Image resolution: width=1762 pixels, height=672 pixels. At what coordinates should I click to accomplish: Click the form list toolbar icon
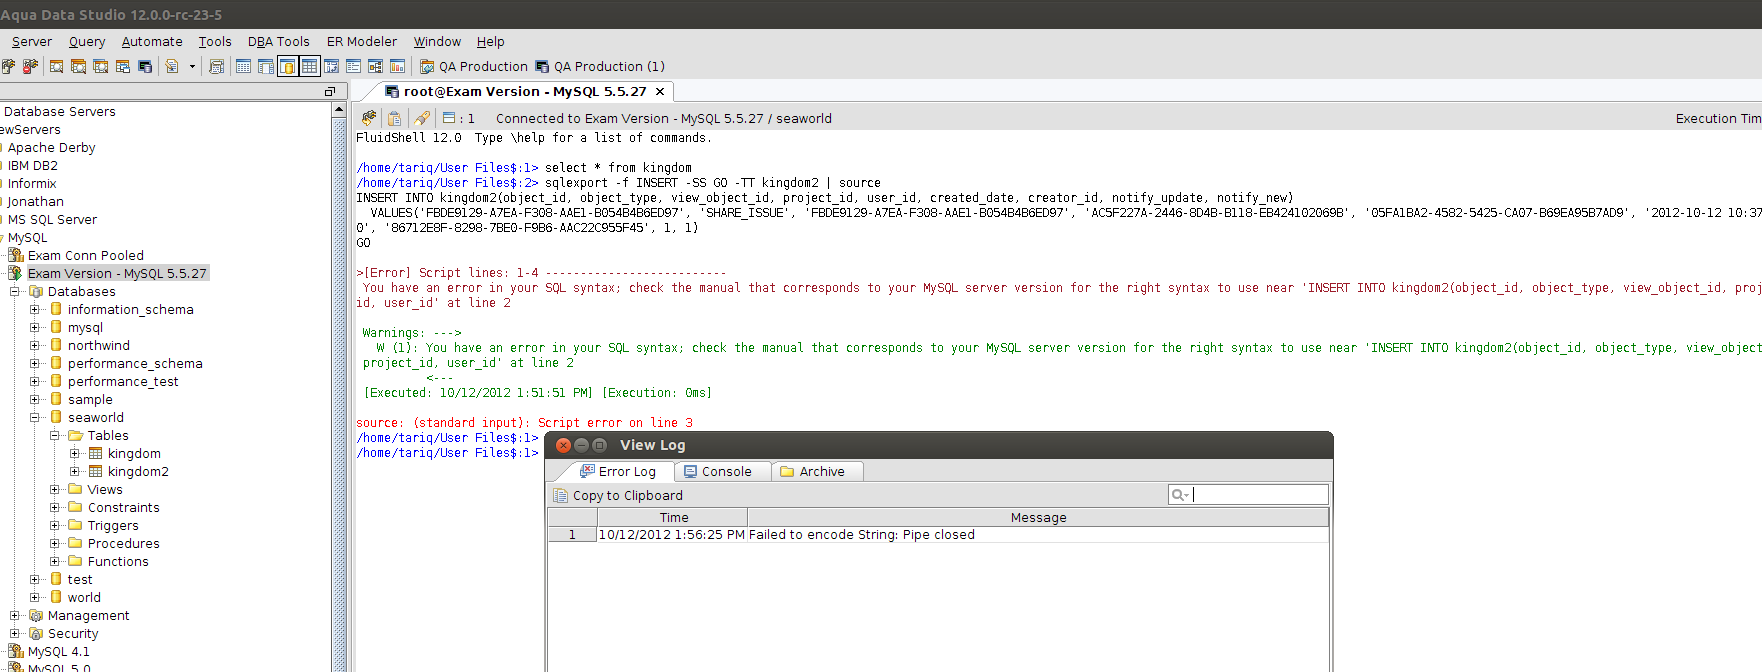(x=353, y=66)
